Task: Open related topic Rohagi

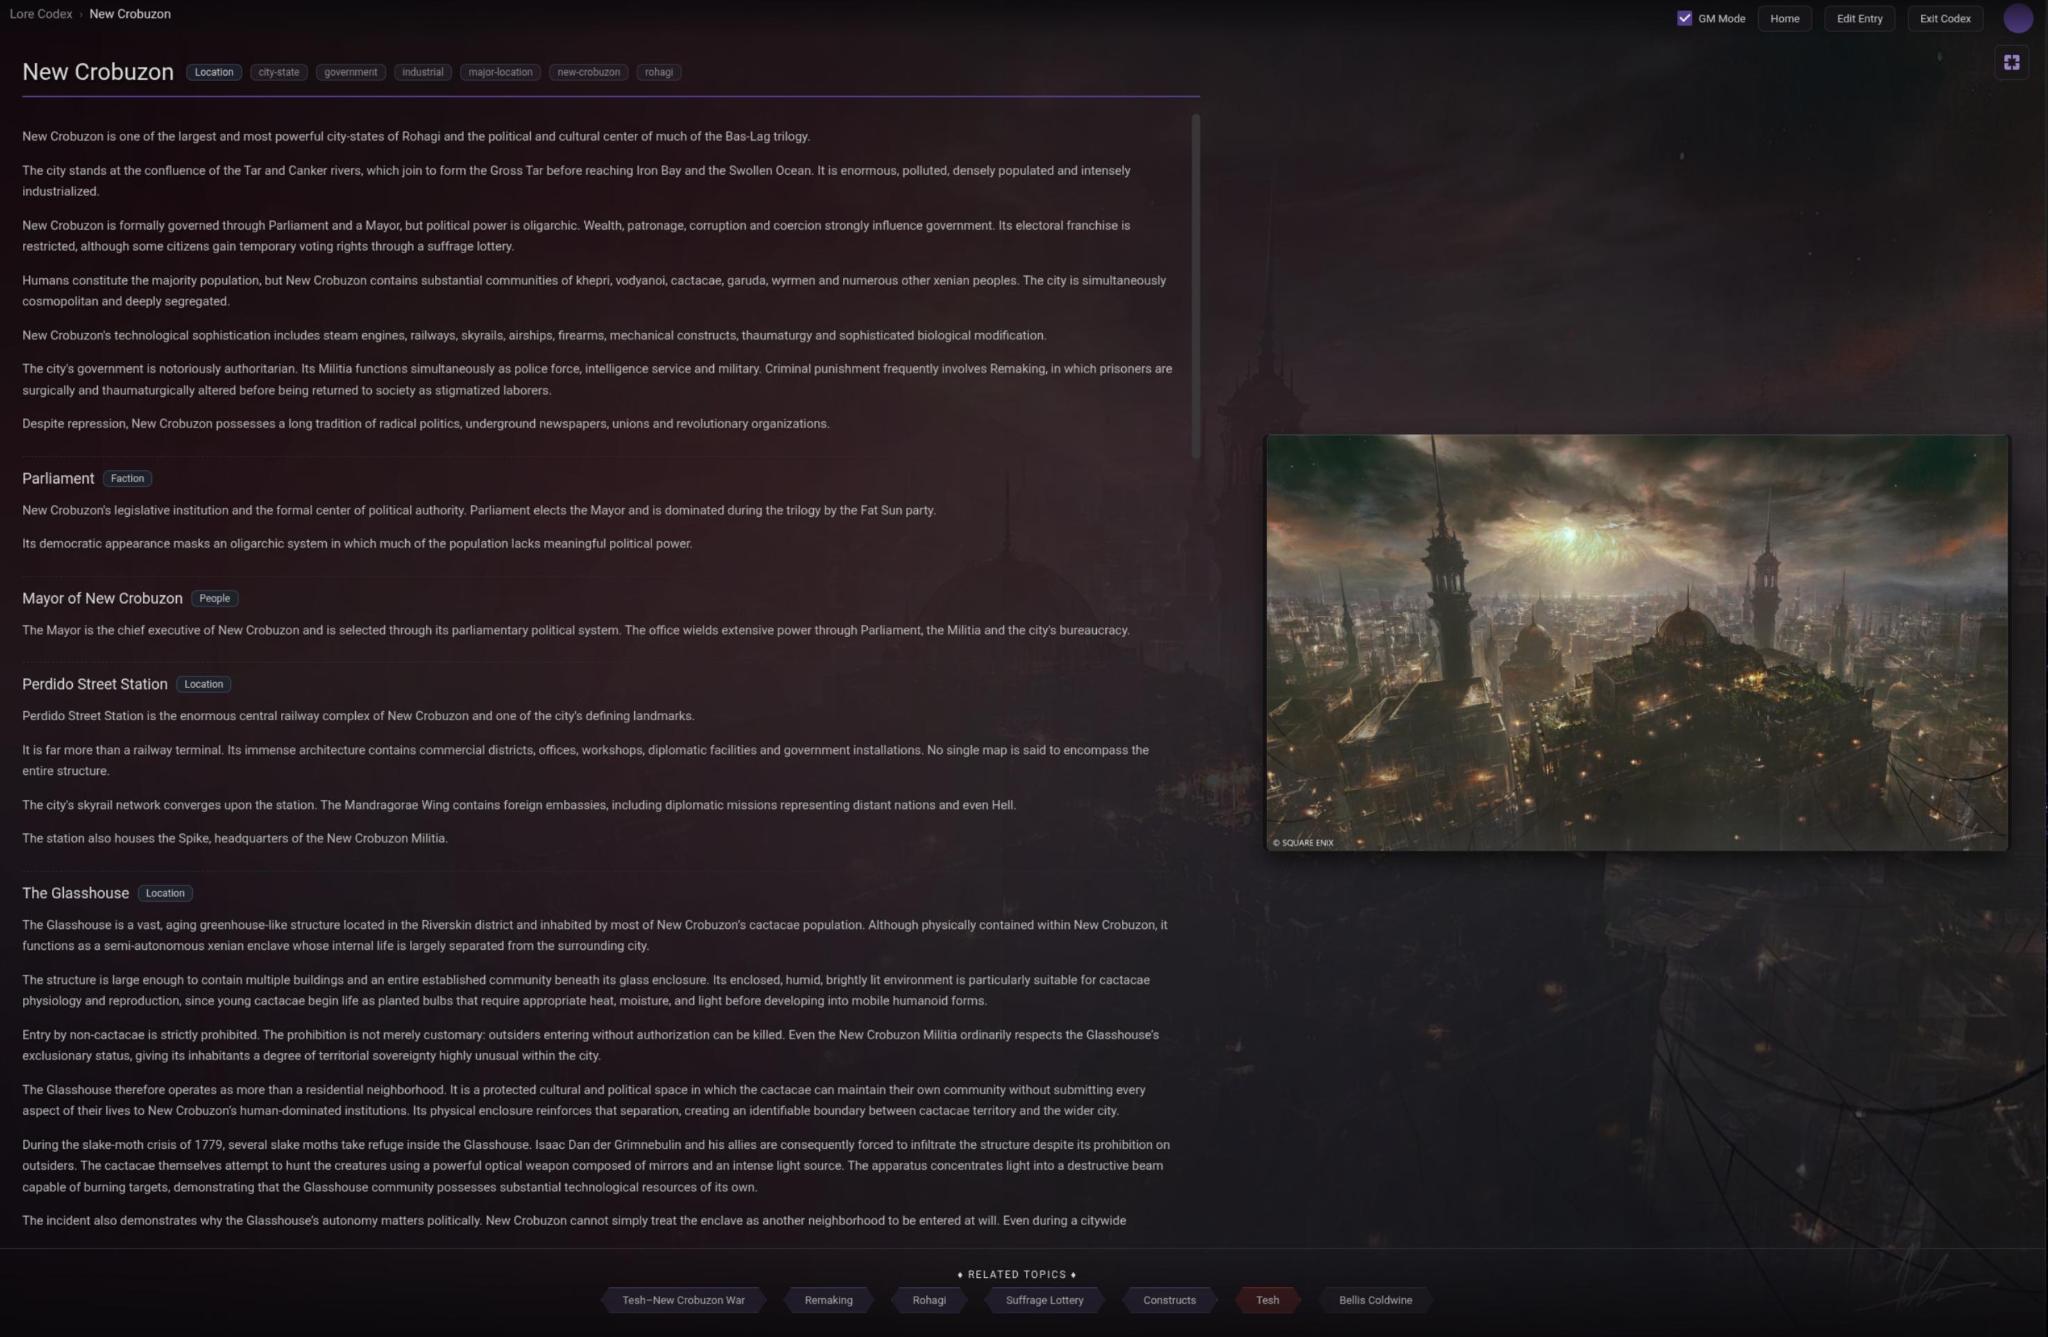Action: 929,1300
